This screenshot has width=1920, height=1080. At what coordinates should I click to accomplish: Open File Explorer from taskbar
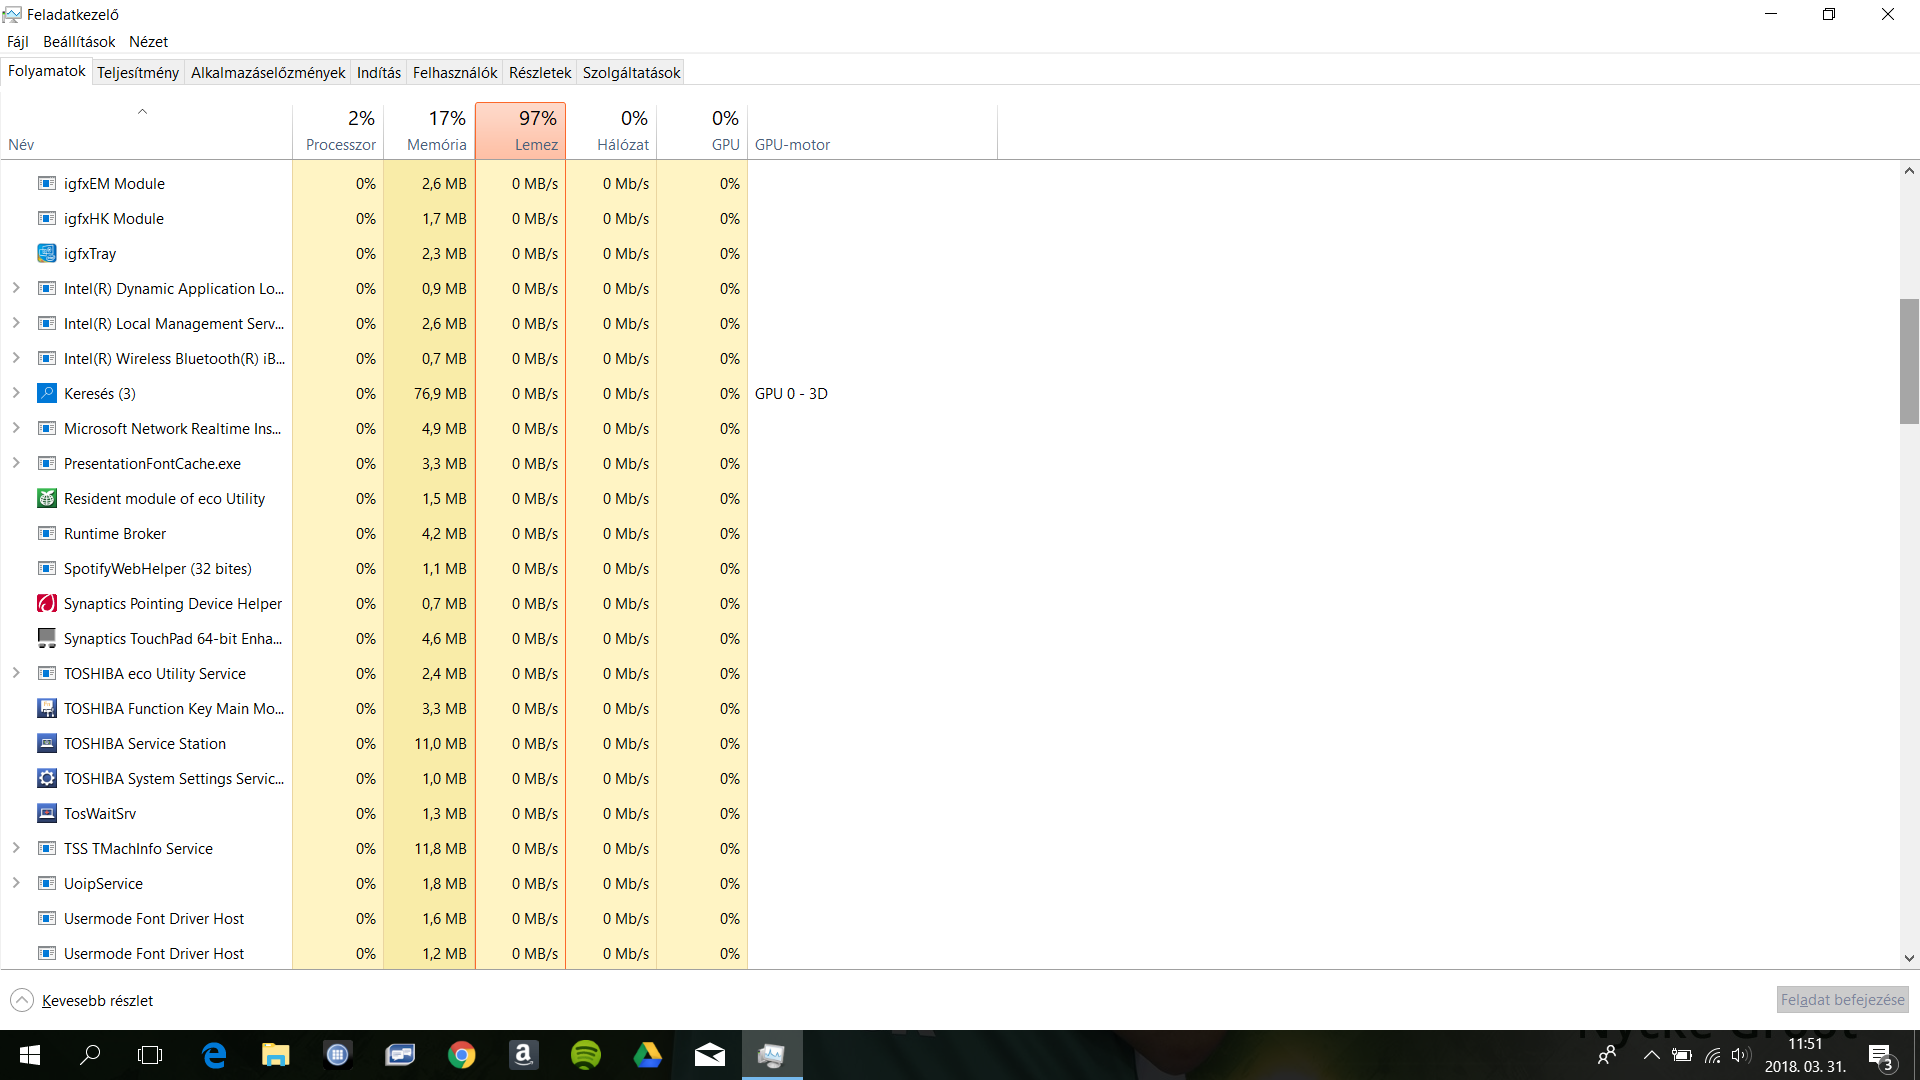tap(276, 1055)
